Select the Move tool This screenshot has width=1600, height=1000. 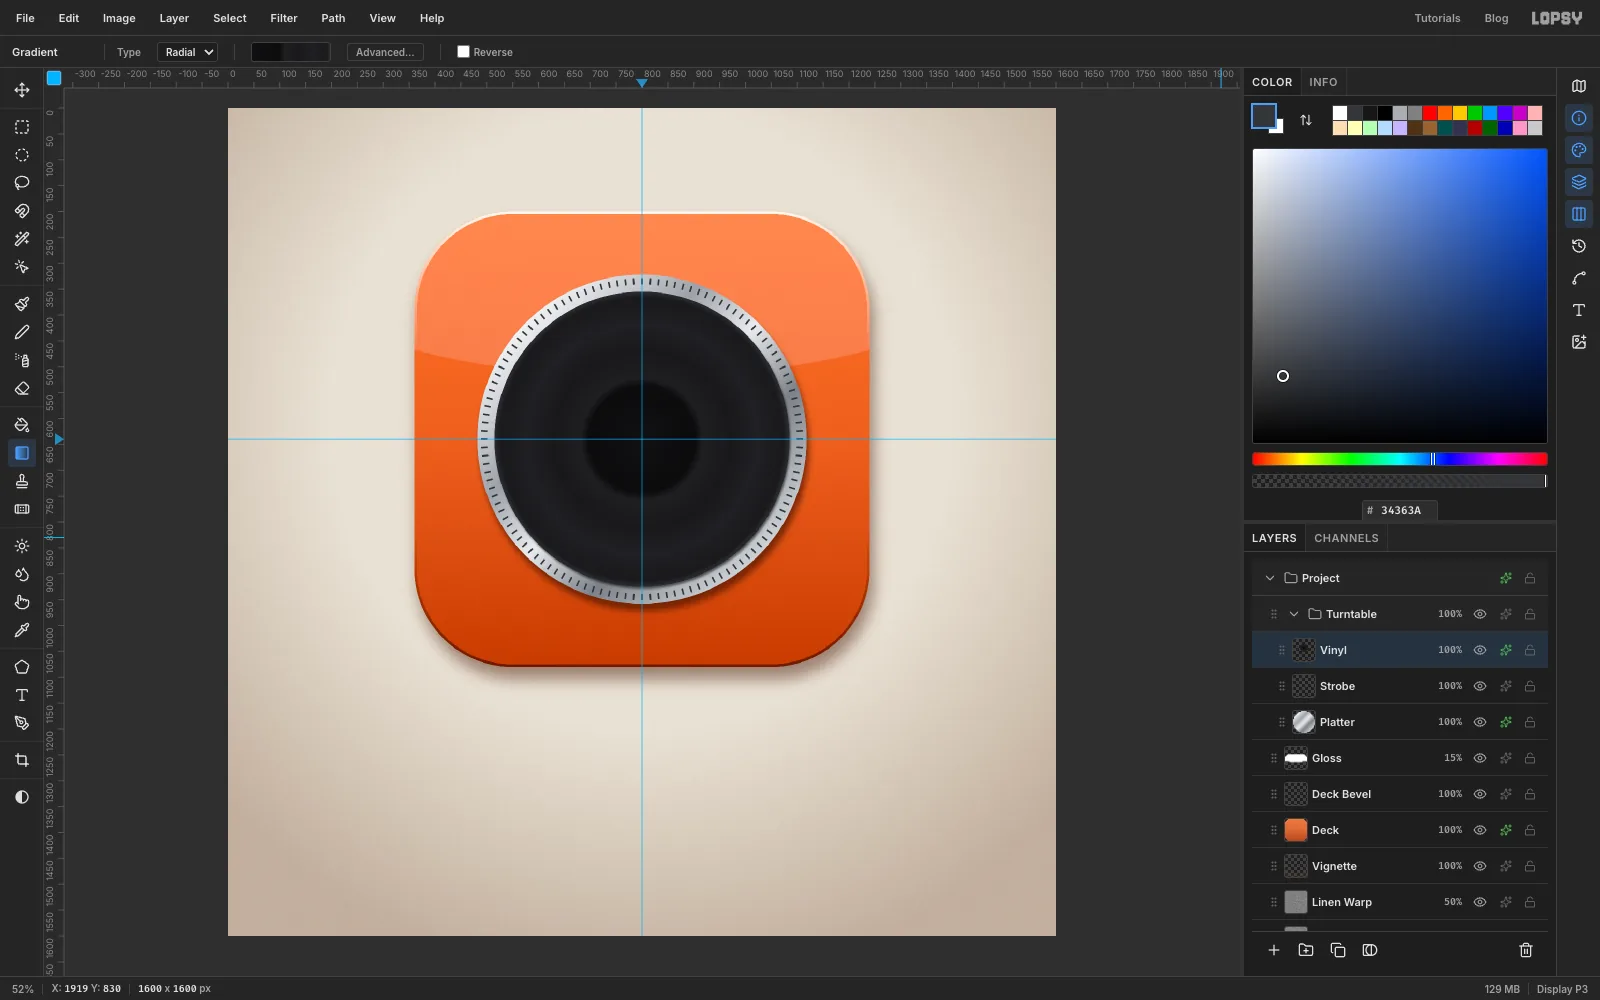(x=22, y=90)
